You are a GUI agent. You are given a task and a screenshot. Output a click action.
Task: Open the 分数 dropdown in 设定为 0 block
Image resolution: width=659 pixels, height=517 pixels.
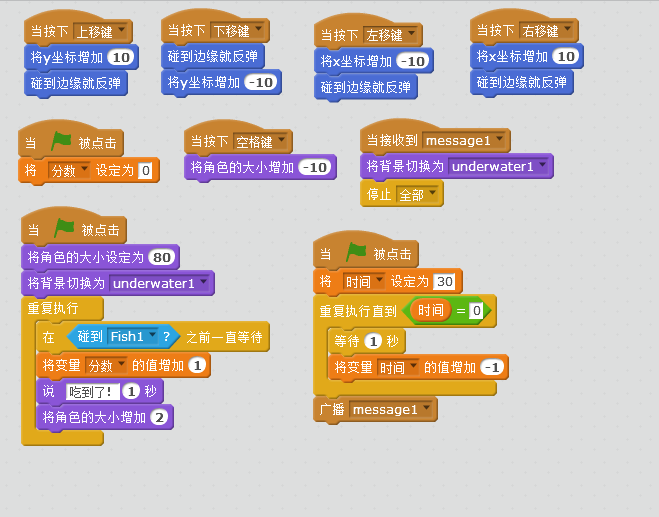click(69, 171)
